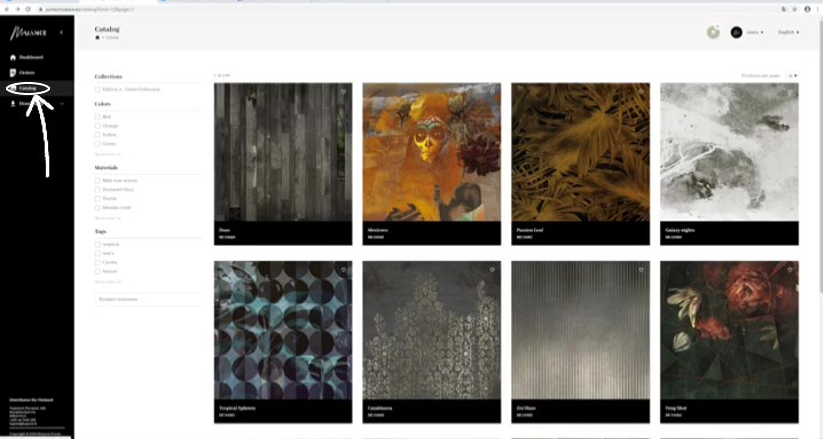Viewport: 823px width, 439px height.
Task: Click the browser reload icon
Action: pyautogui.click(x=27, y=9)
